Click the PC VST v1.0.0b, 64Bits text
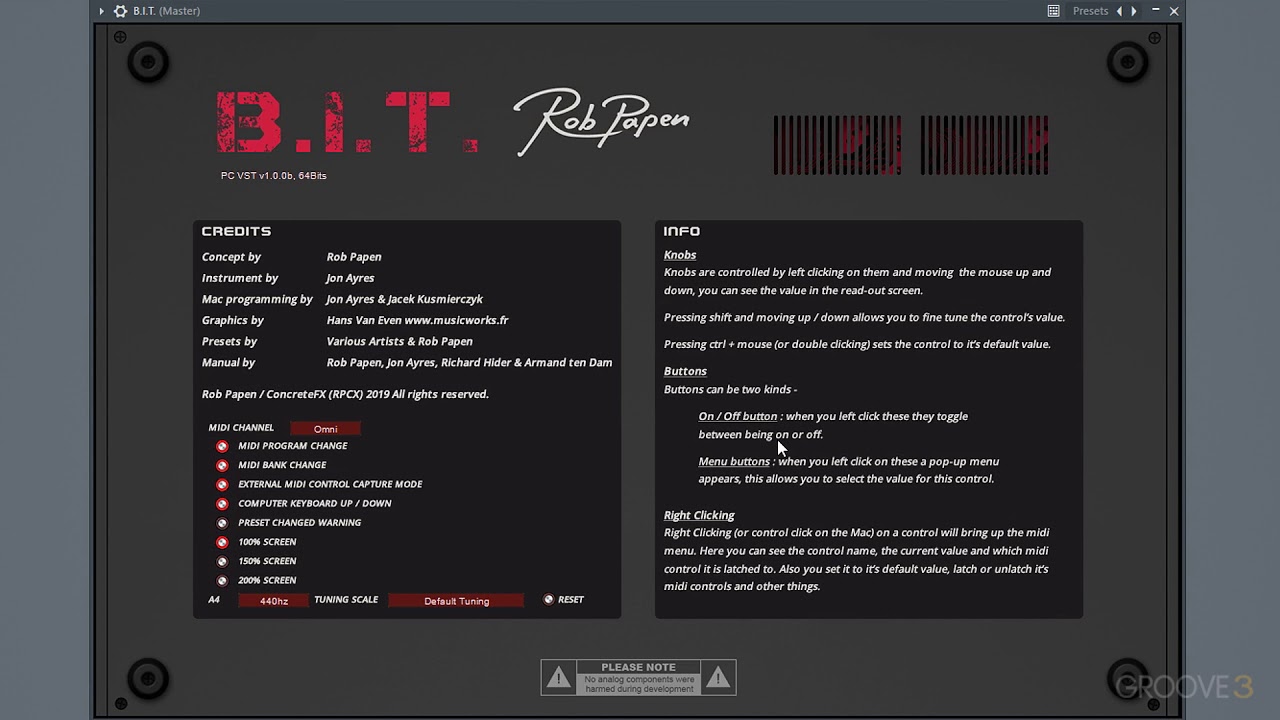1280x720 pixels. tap(274, 176)
